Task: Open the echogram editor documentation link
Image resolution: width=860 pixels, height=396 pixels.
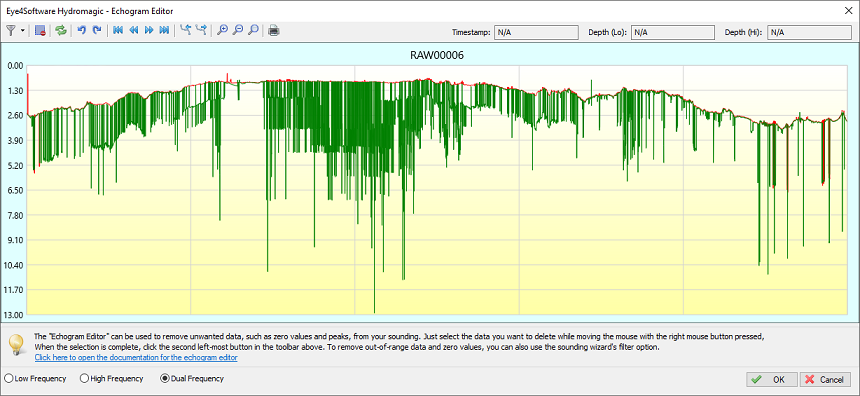Action: point(136,358)
